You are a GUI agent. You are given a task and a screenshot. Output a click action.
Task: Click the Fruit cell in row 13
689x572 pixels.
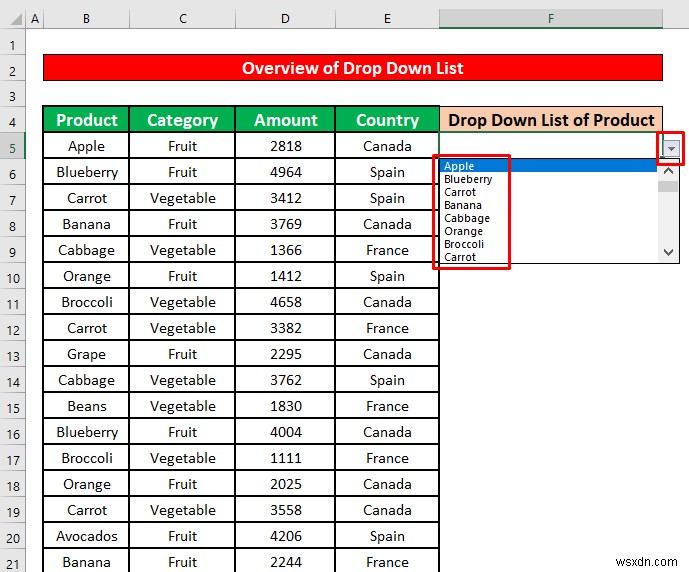(182, 354)
